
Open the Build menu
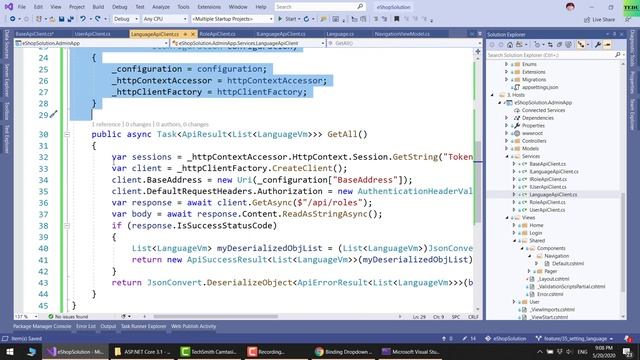[98, 7]
